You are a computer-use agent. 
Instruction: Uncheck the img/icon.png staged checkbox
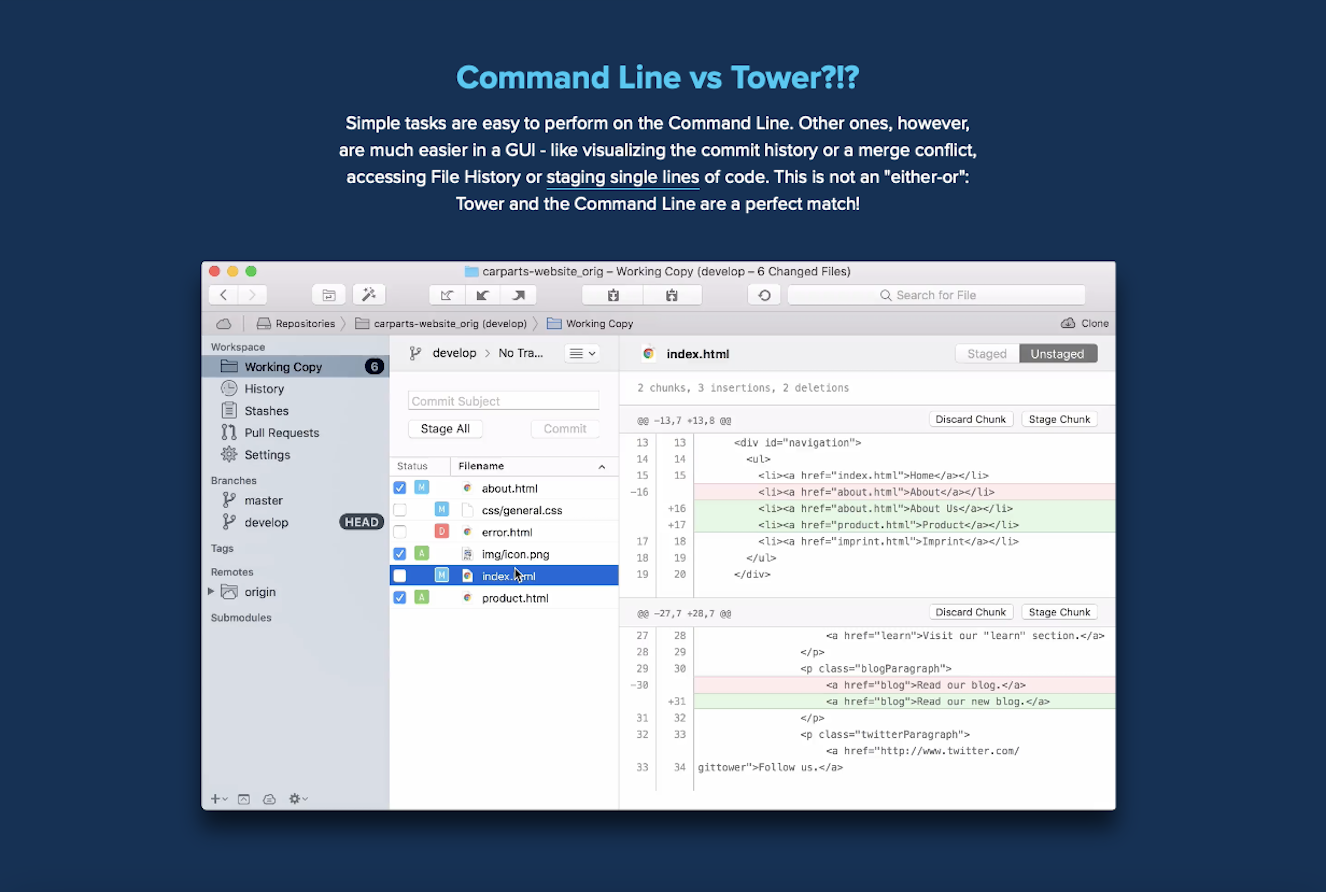click(x=400, y=554)
